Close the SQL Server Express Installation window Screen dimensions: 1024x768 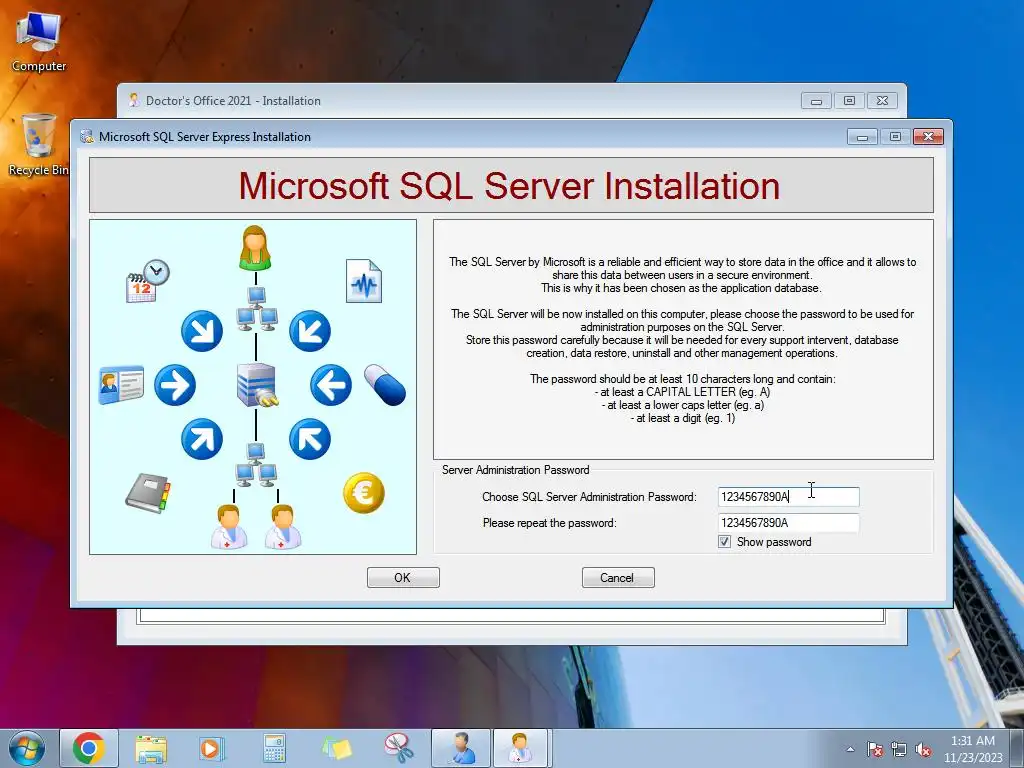tap(928, 136)
